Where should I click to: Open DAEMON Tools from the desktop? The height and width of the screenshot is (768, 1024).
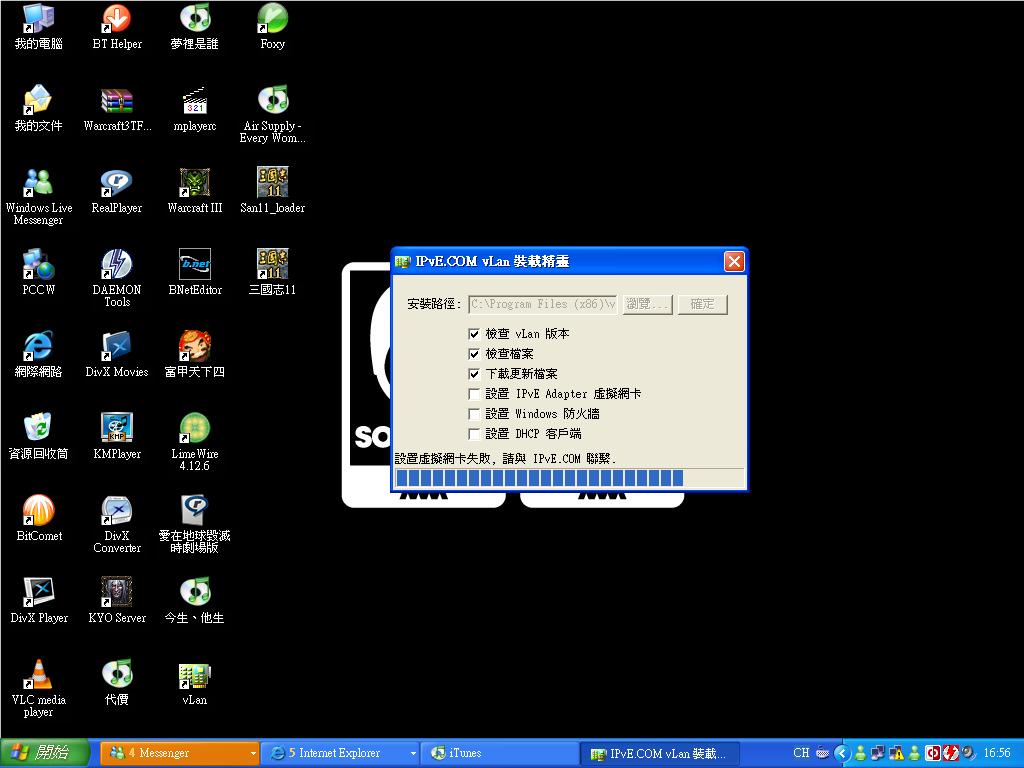(x=116, y=270)
